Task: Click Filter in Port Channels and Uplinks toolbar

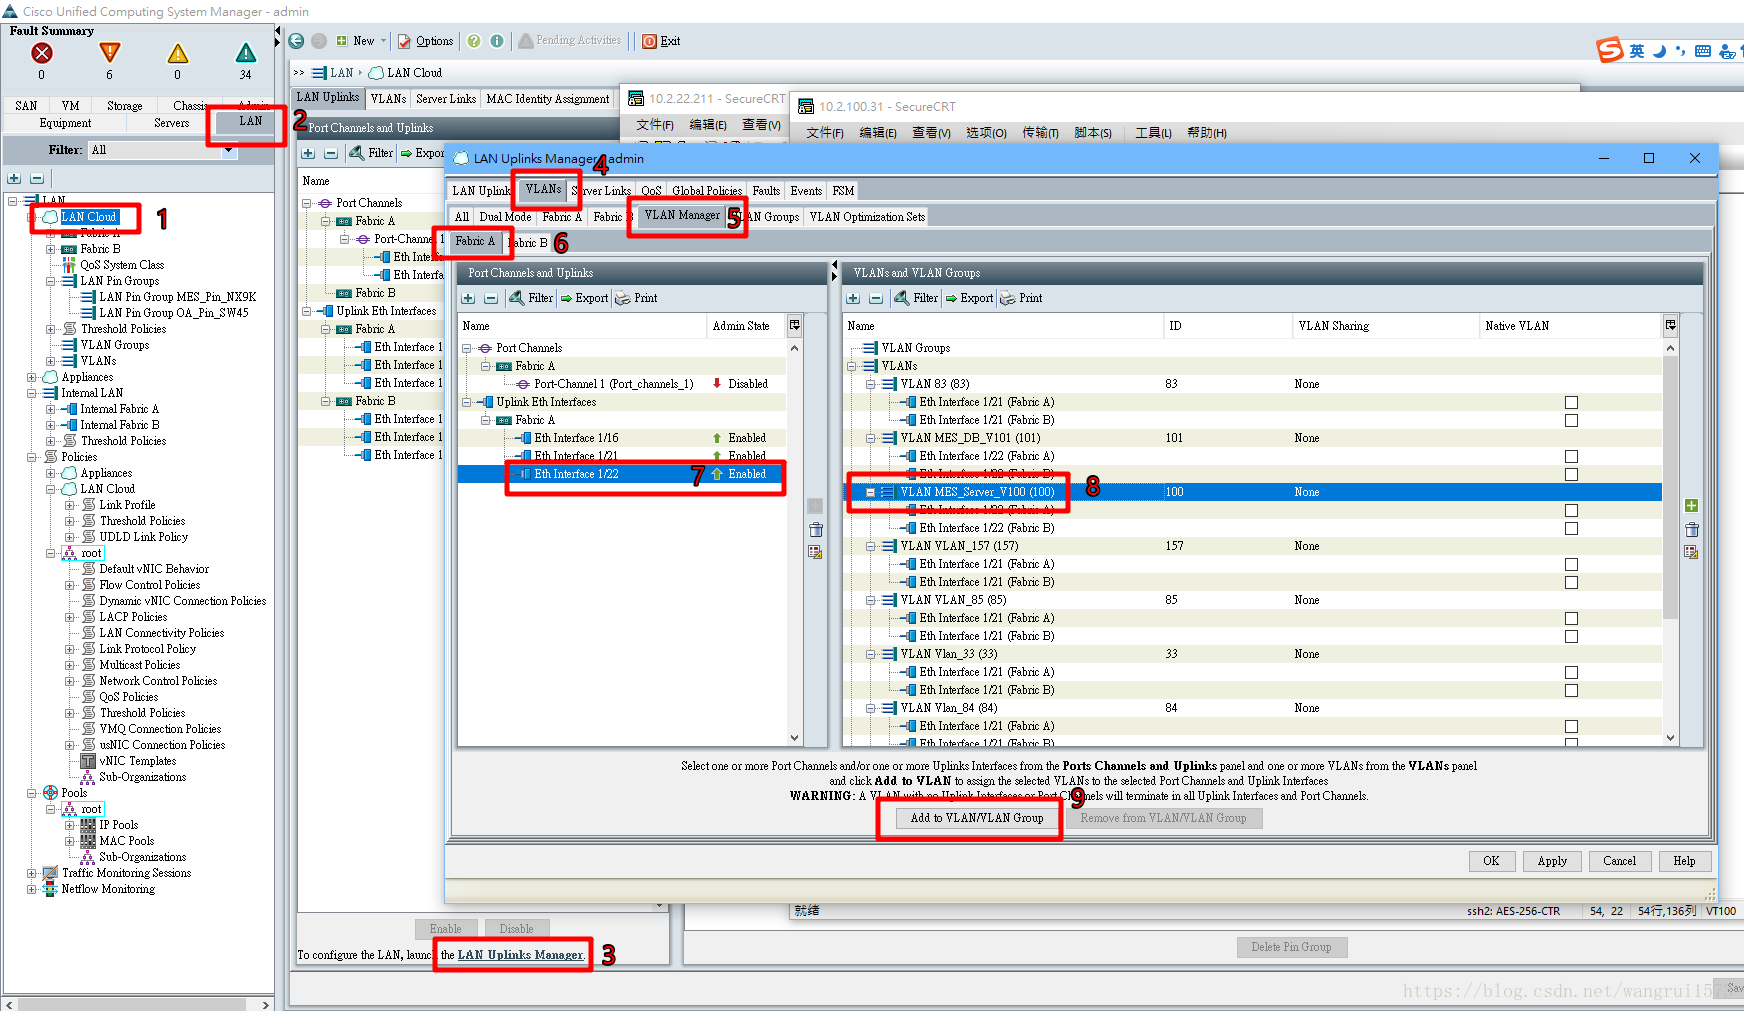Action: coord(531,298)
